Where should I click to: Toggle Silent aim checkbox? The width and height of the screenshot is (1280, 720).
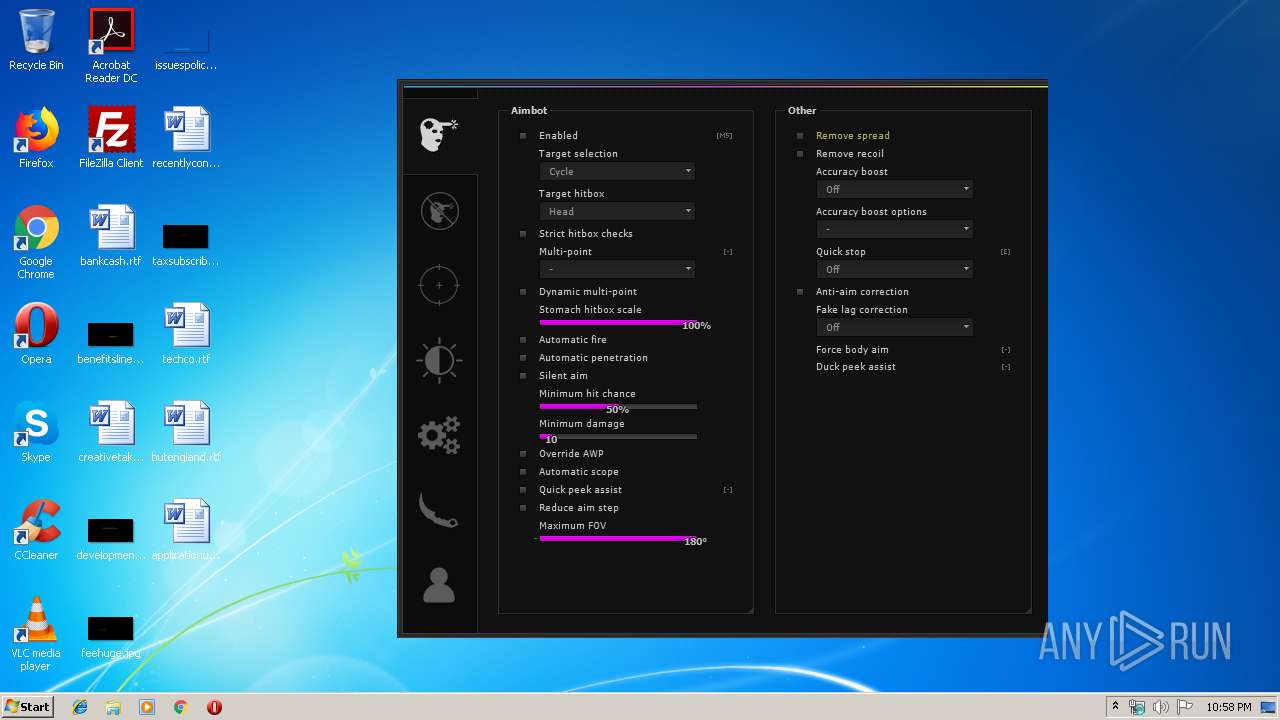click(522, 375)
